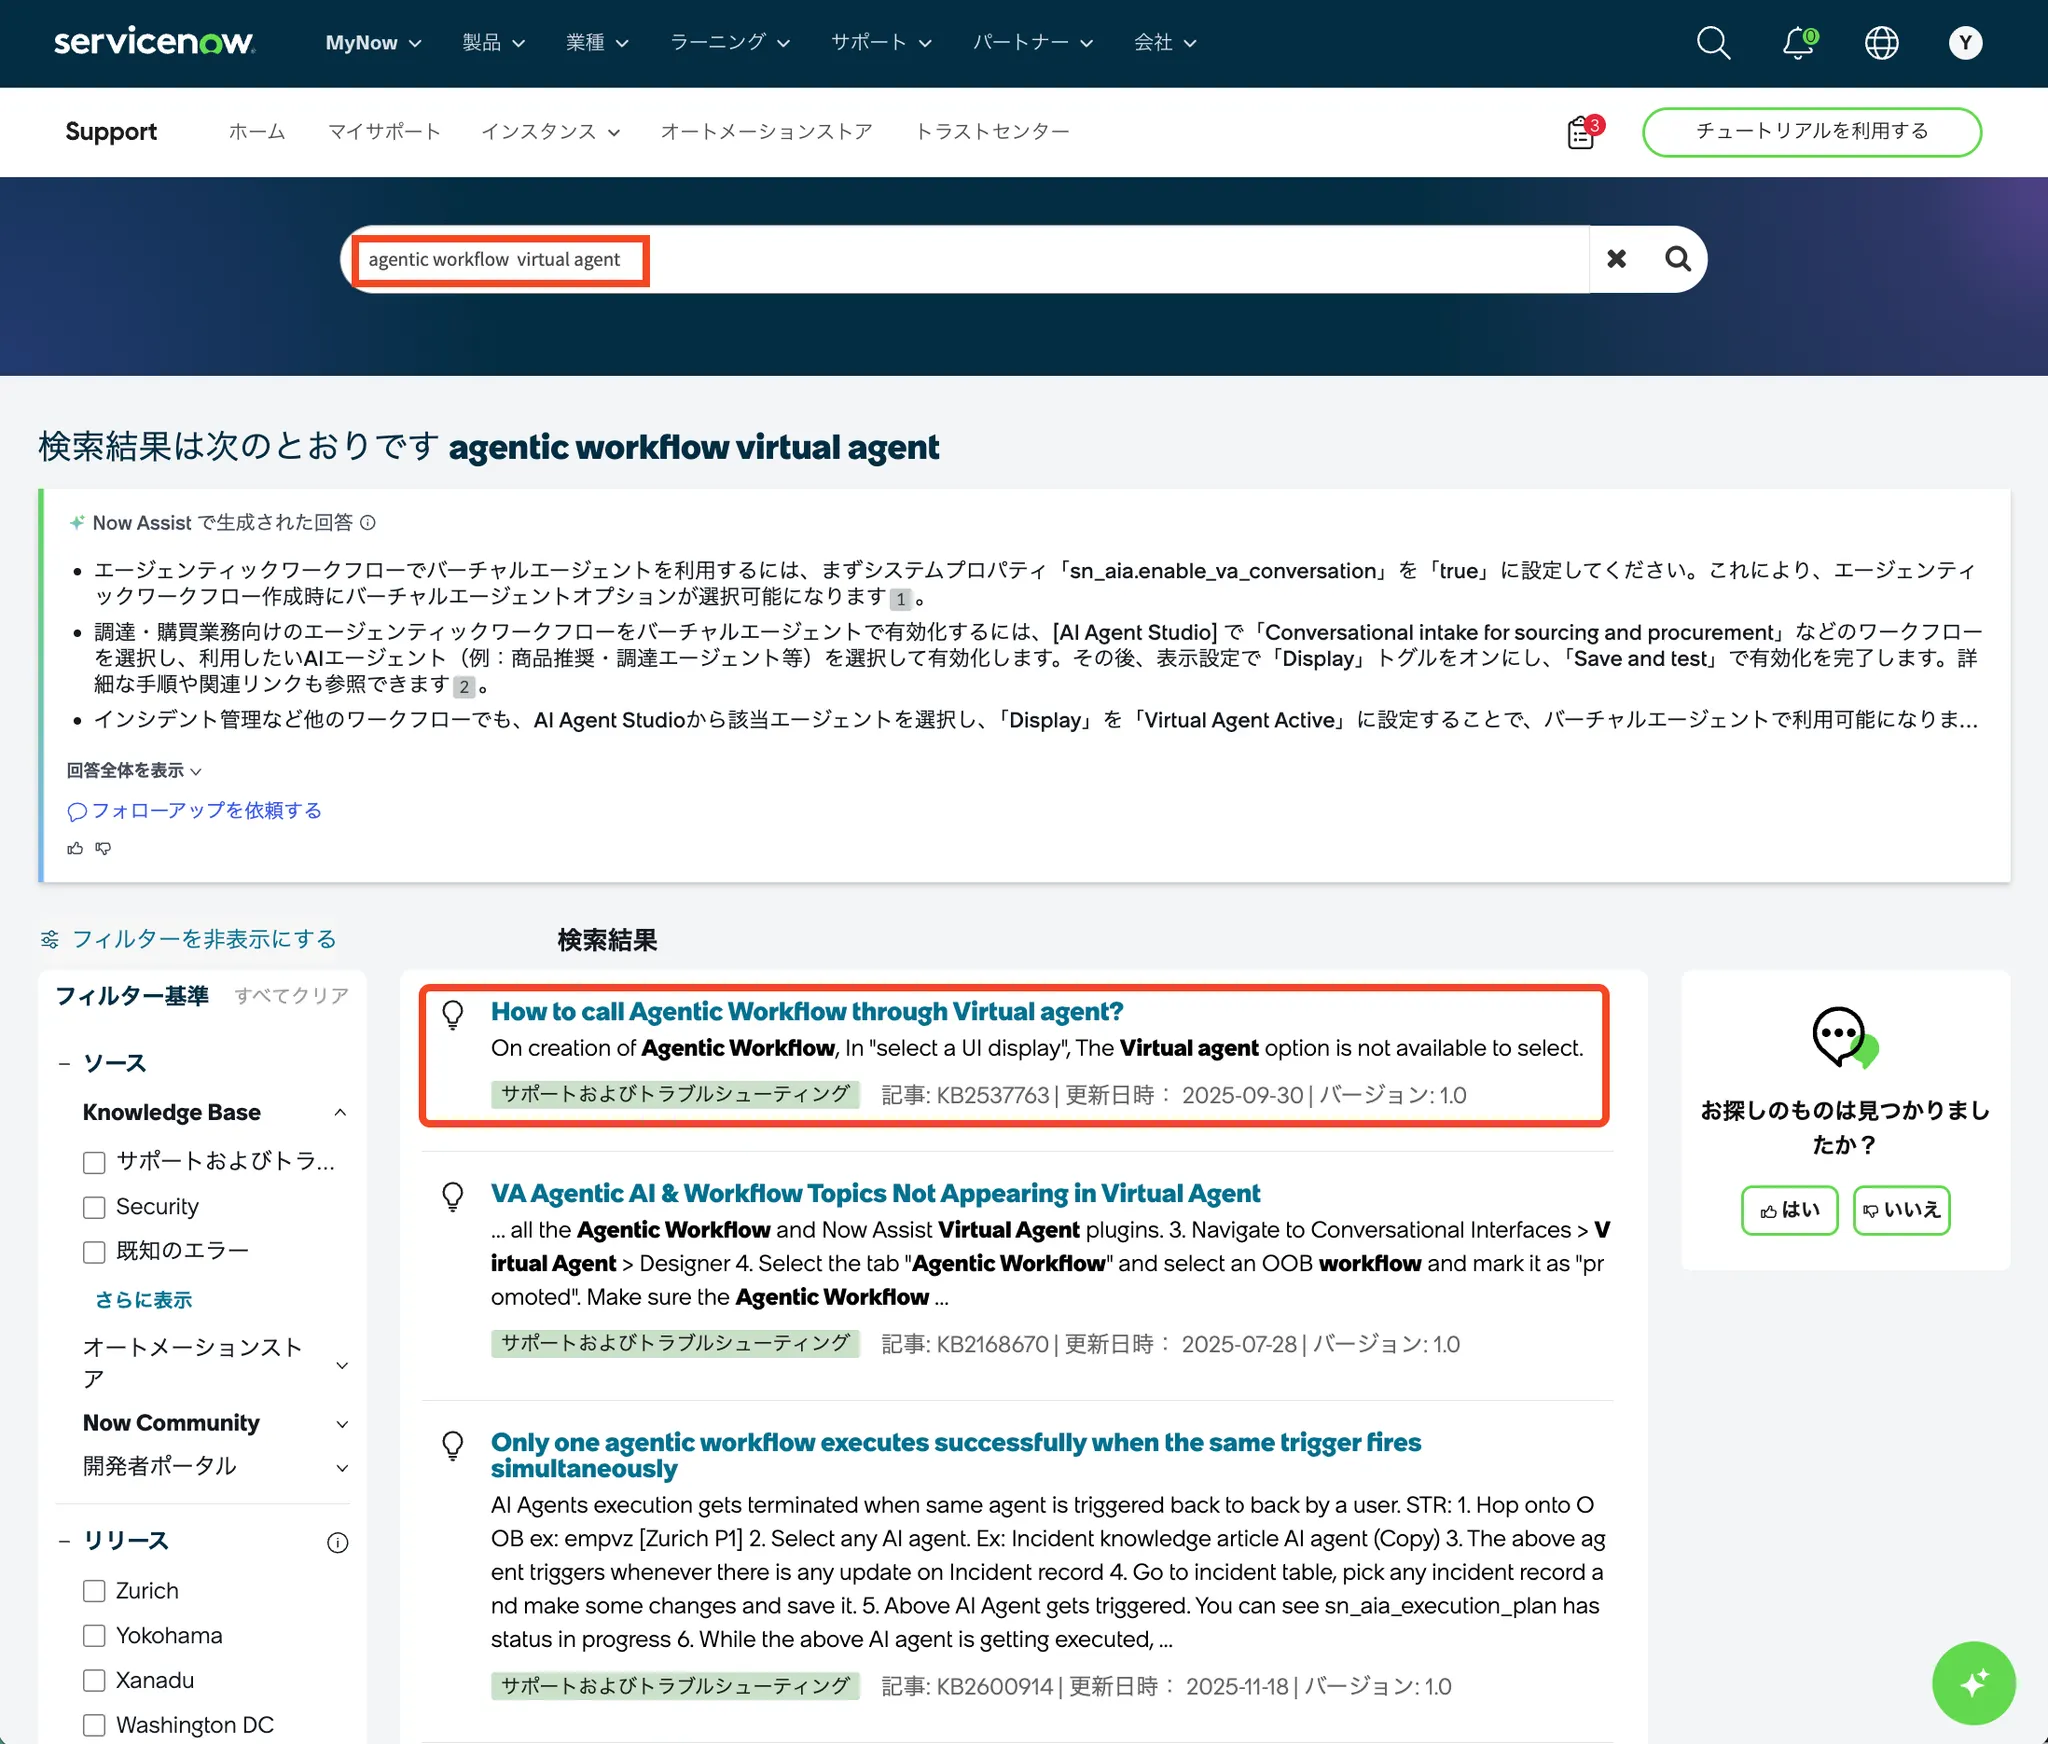This screenshot has height=1744, width=2048.
Task: Collapse the Knowledge Base section chevron
Action: [x=340, y=1113]
